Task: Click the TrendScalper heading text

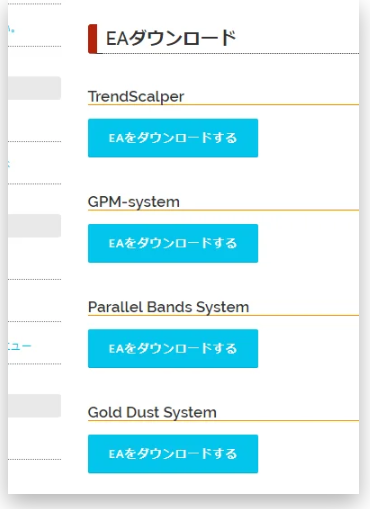Action: [x=136, y=97]
